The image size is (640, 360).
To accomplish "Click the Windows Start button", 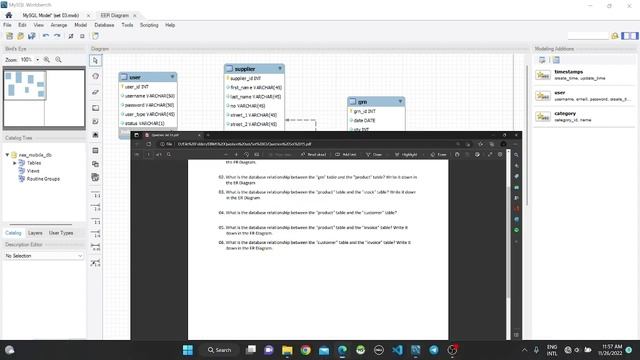I will click(188, 350).
